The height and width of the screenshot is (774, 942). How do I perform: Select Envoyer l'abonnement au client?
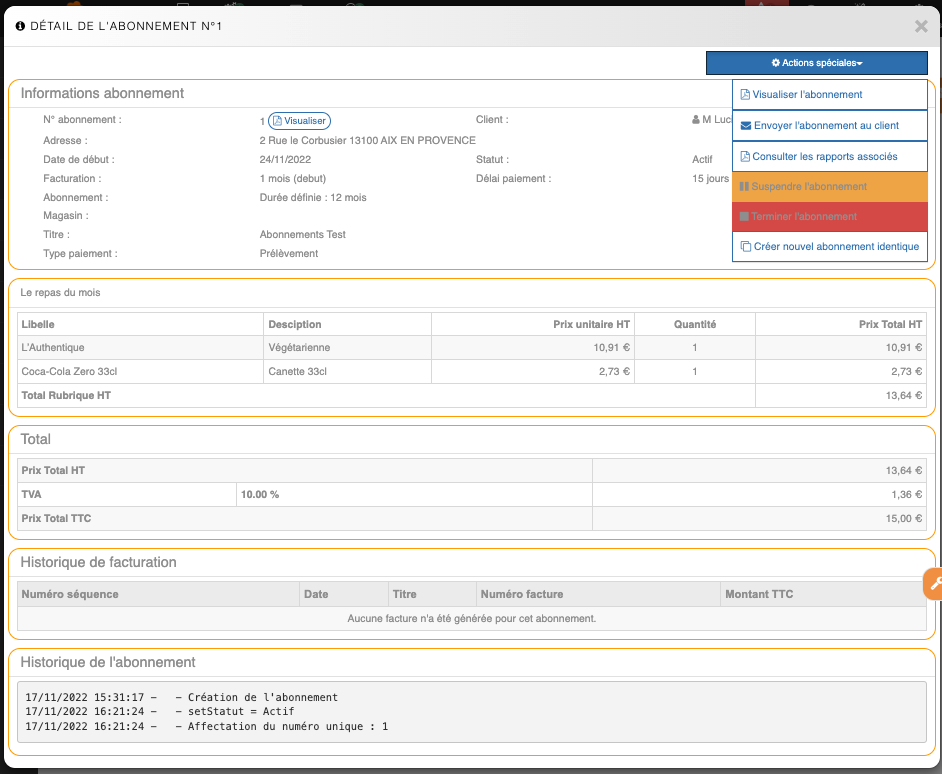click(x=826, y=126)
